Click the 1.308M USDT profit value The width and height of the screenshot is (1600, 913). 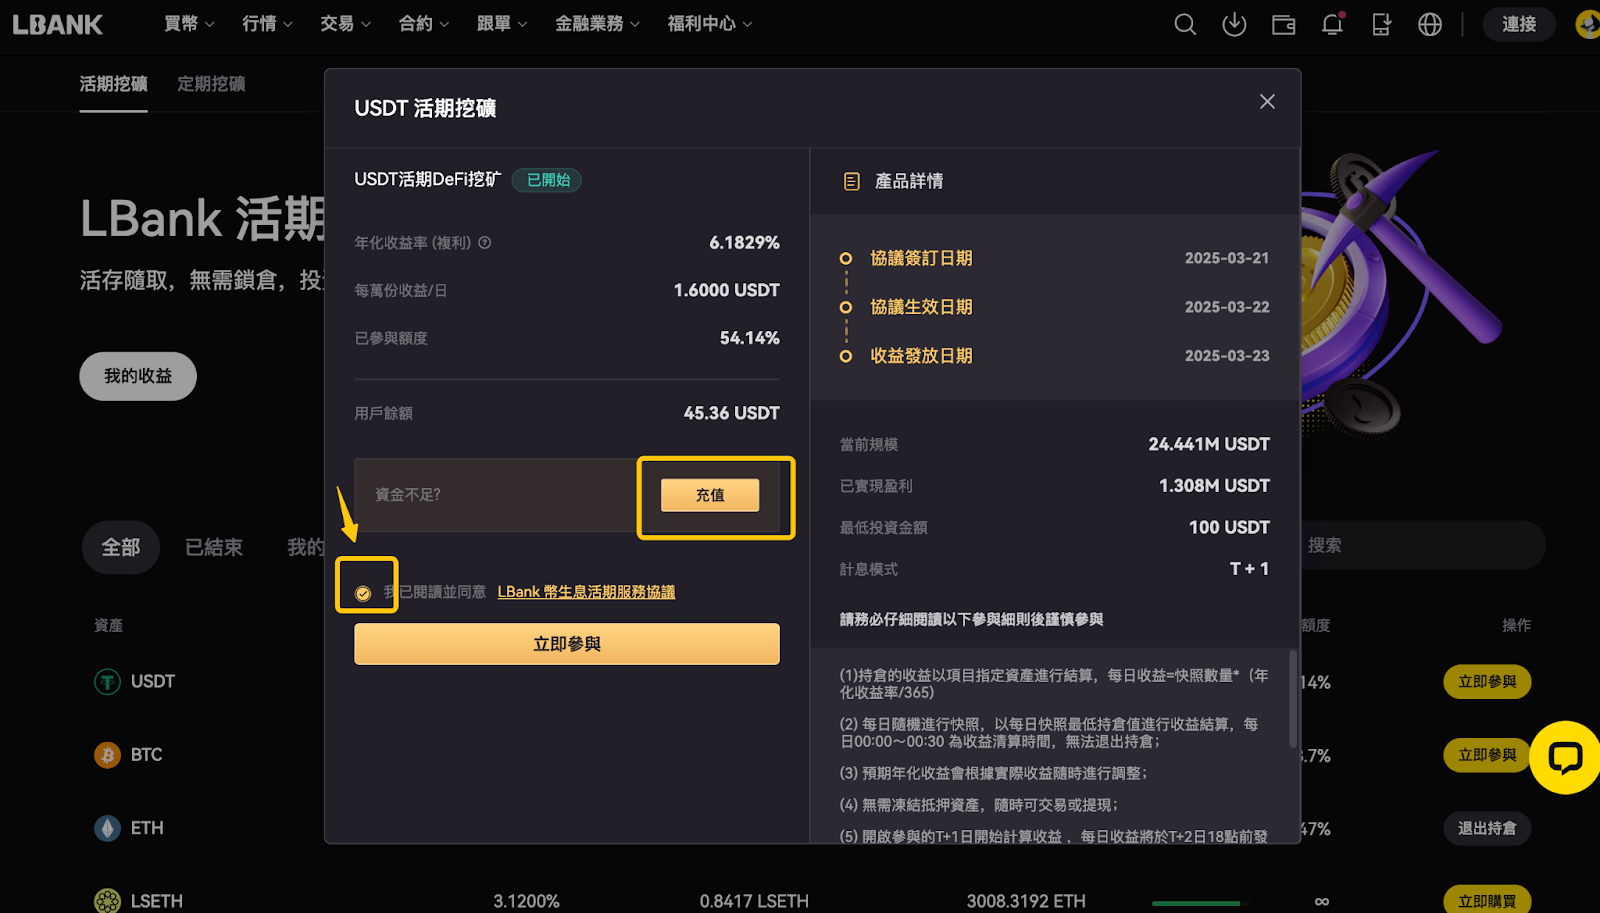tap(1214, 486)
